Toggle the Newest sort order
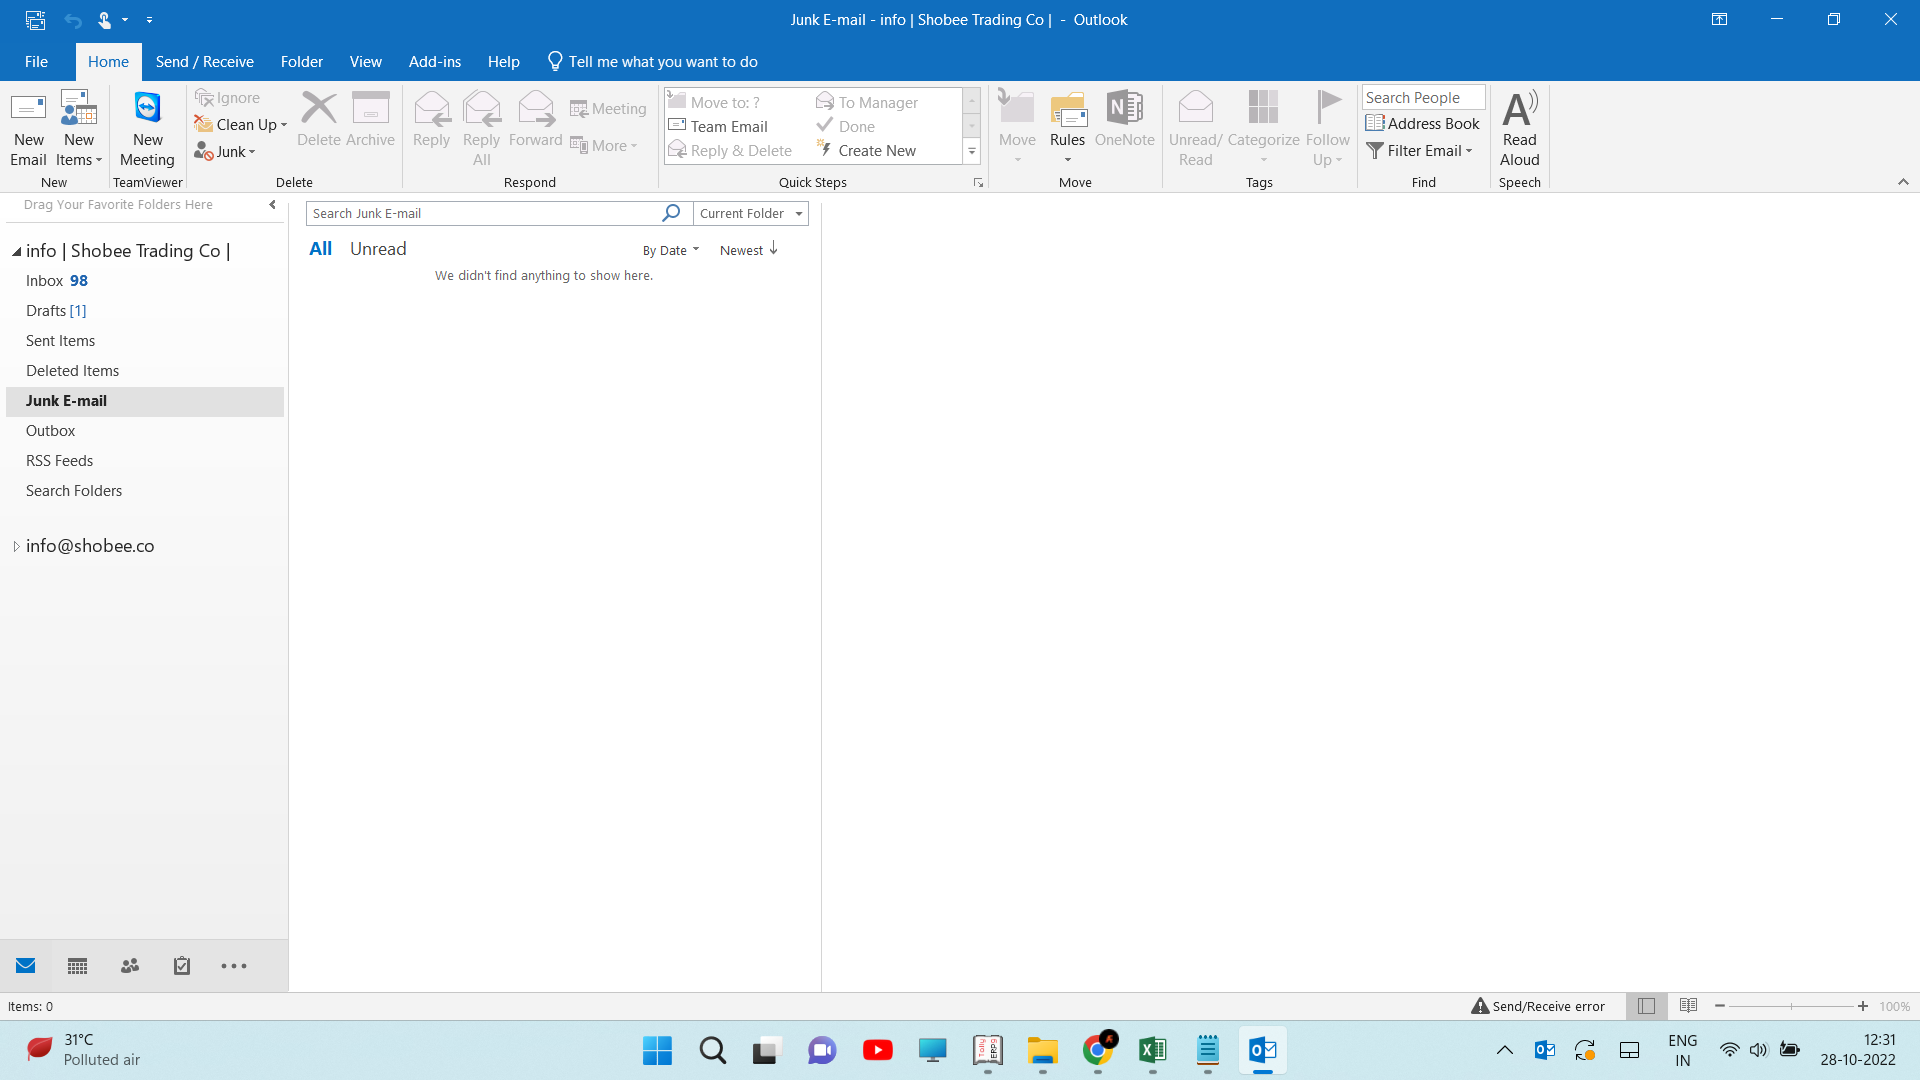Screen dimensions: 1920x1080 pos(749,250)
